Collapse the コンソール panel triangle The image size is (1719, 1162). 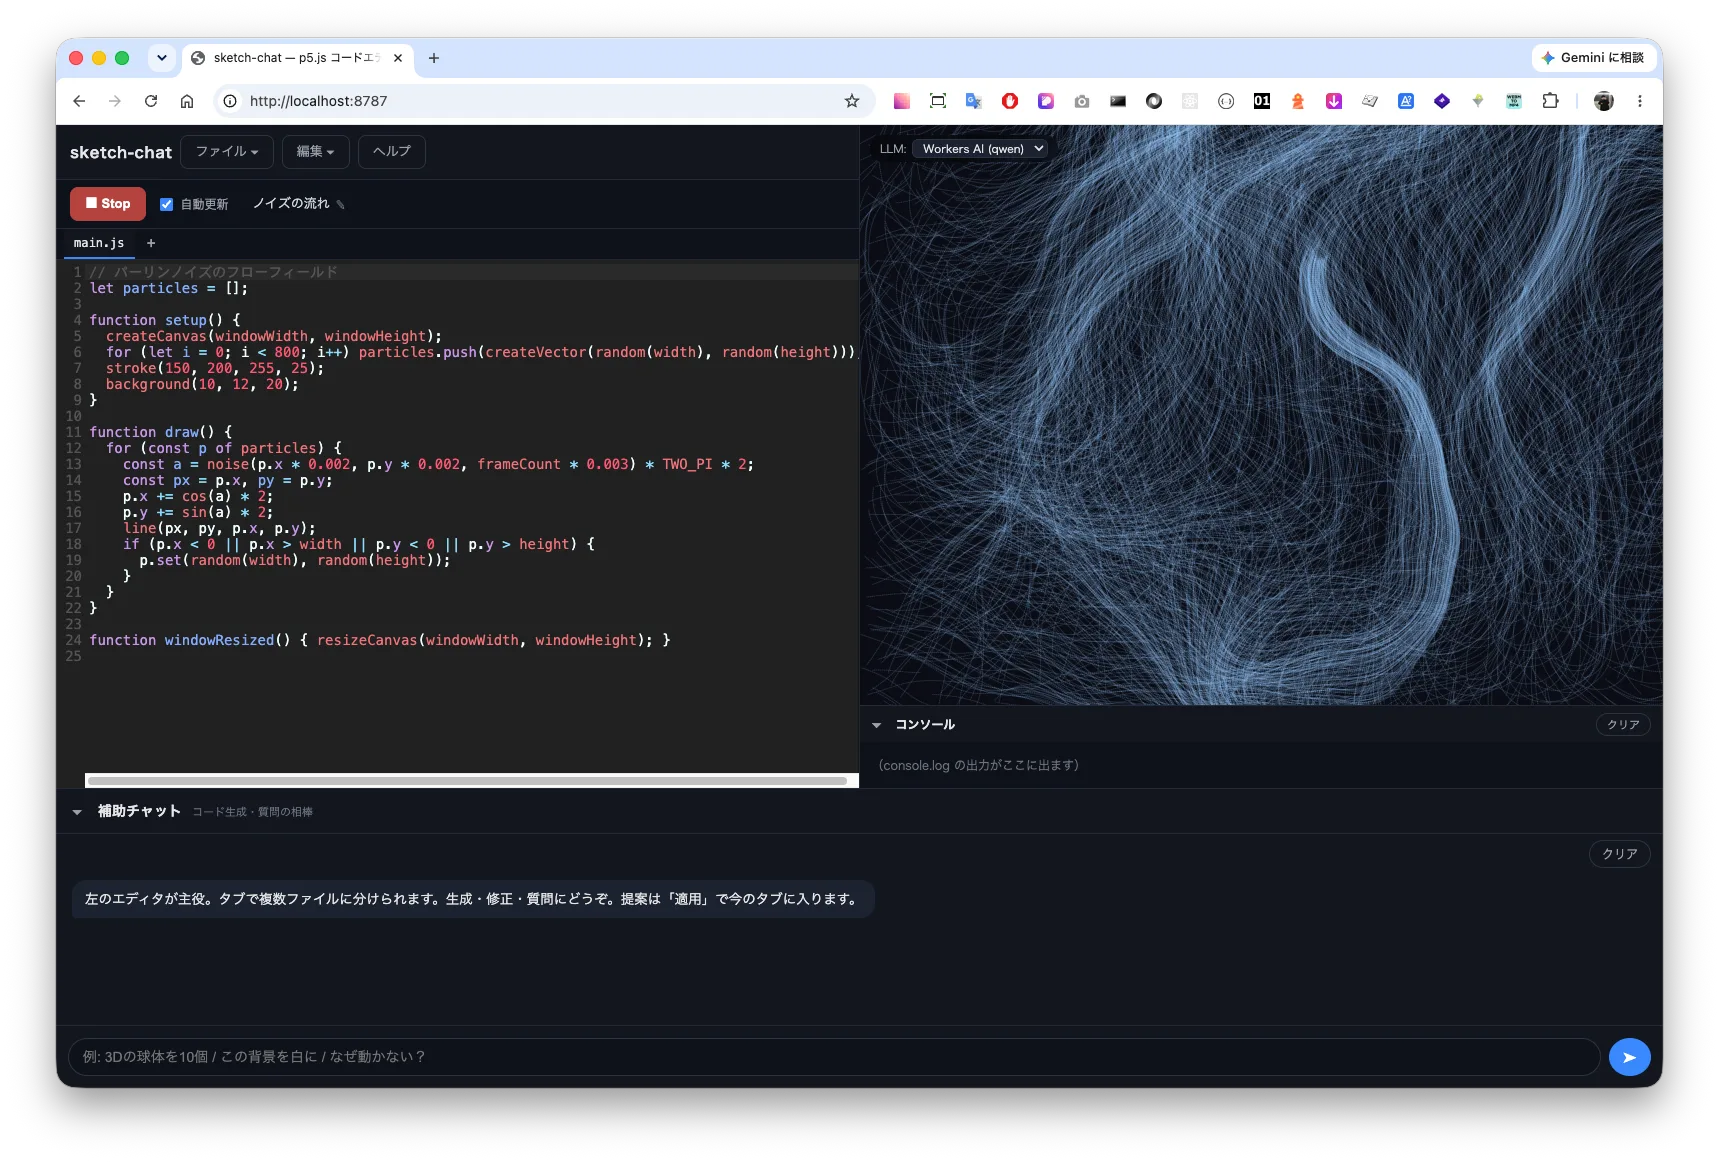(x=876, y=725)
